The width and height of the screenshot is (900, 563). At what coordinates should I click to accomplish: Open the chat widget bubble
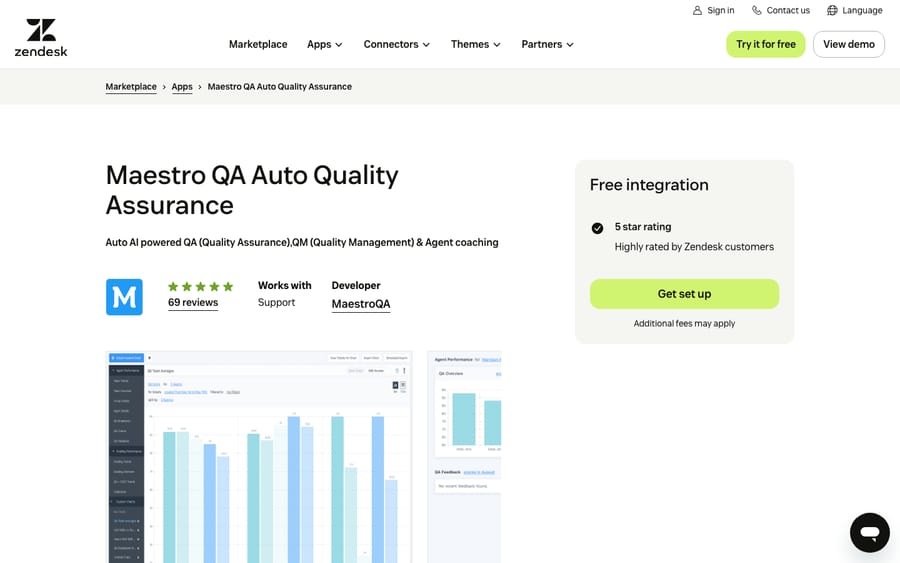pos(870,533)
